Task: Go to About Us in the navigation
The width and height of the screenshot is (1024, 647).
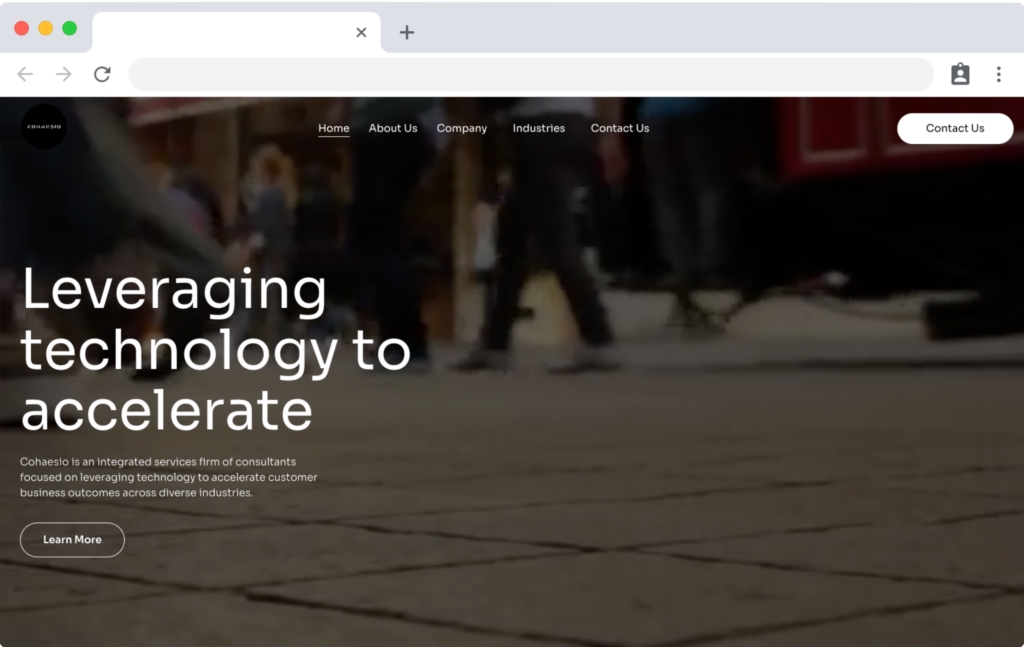Action: 393,128
